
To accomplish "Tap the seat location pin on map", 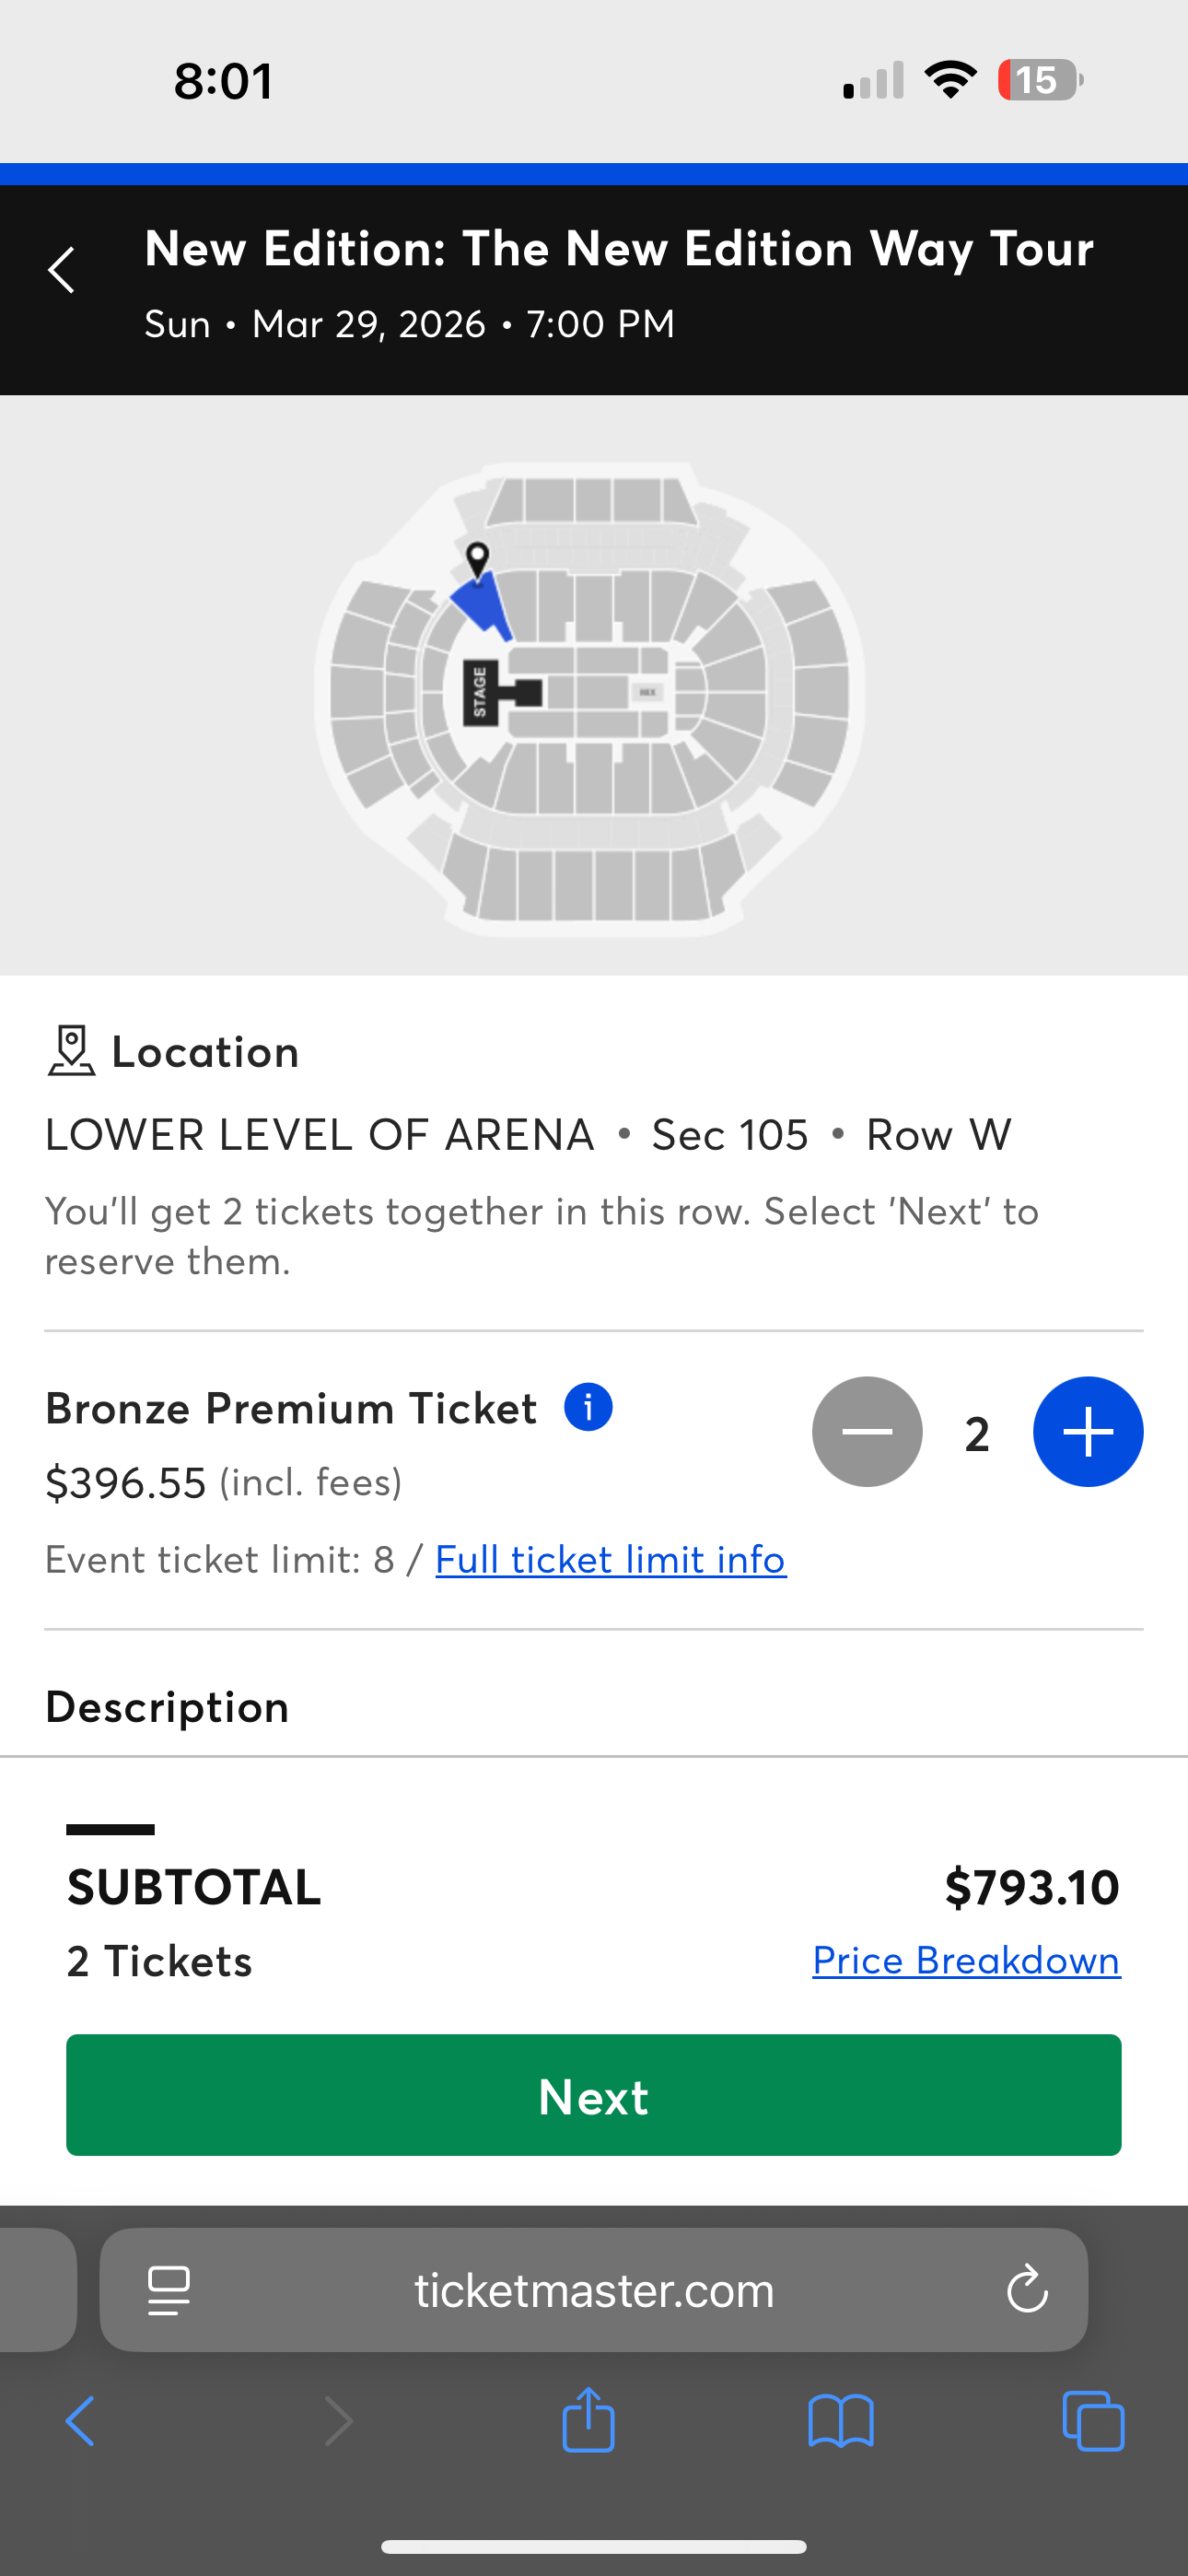I will (x=478, y=558).
